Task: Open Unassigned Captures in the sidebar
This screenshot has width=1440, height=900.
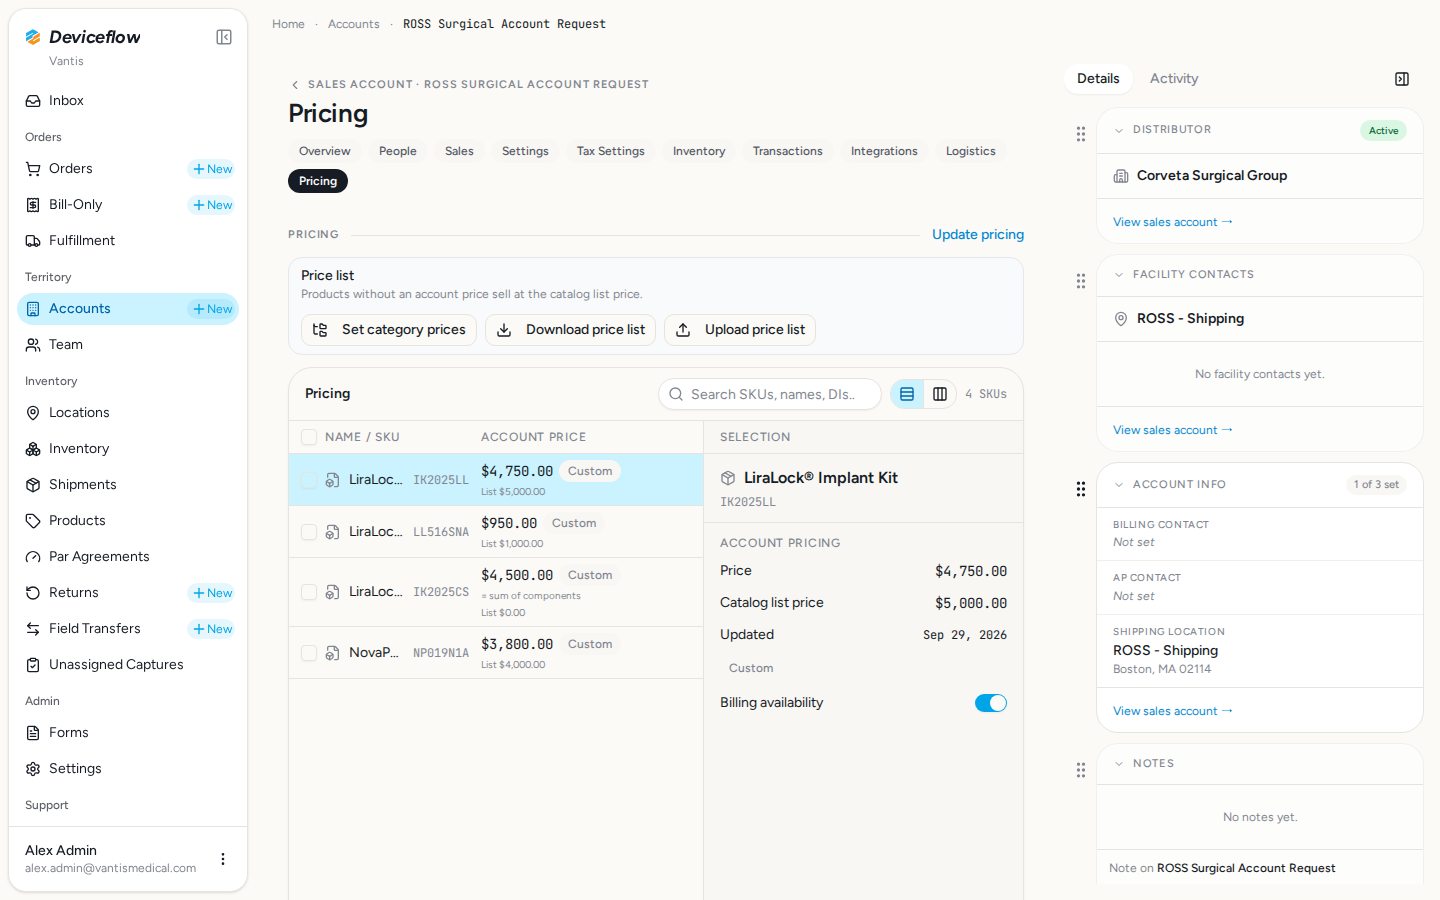Action: (x=128, y=664)
